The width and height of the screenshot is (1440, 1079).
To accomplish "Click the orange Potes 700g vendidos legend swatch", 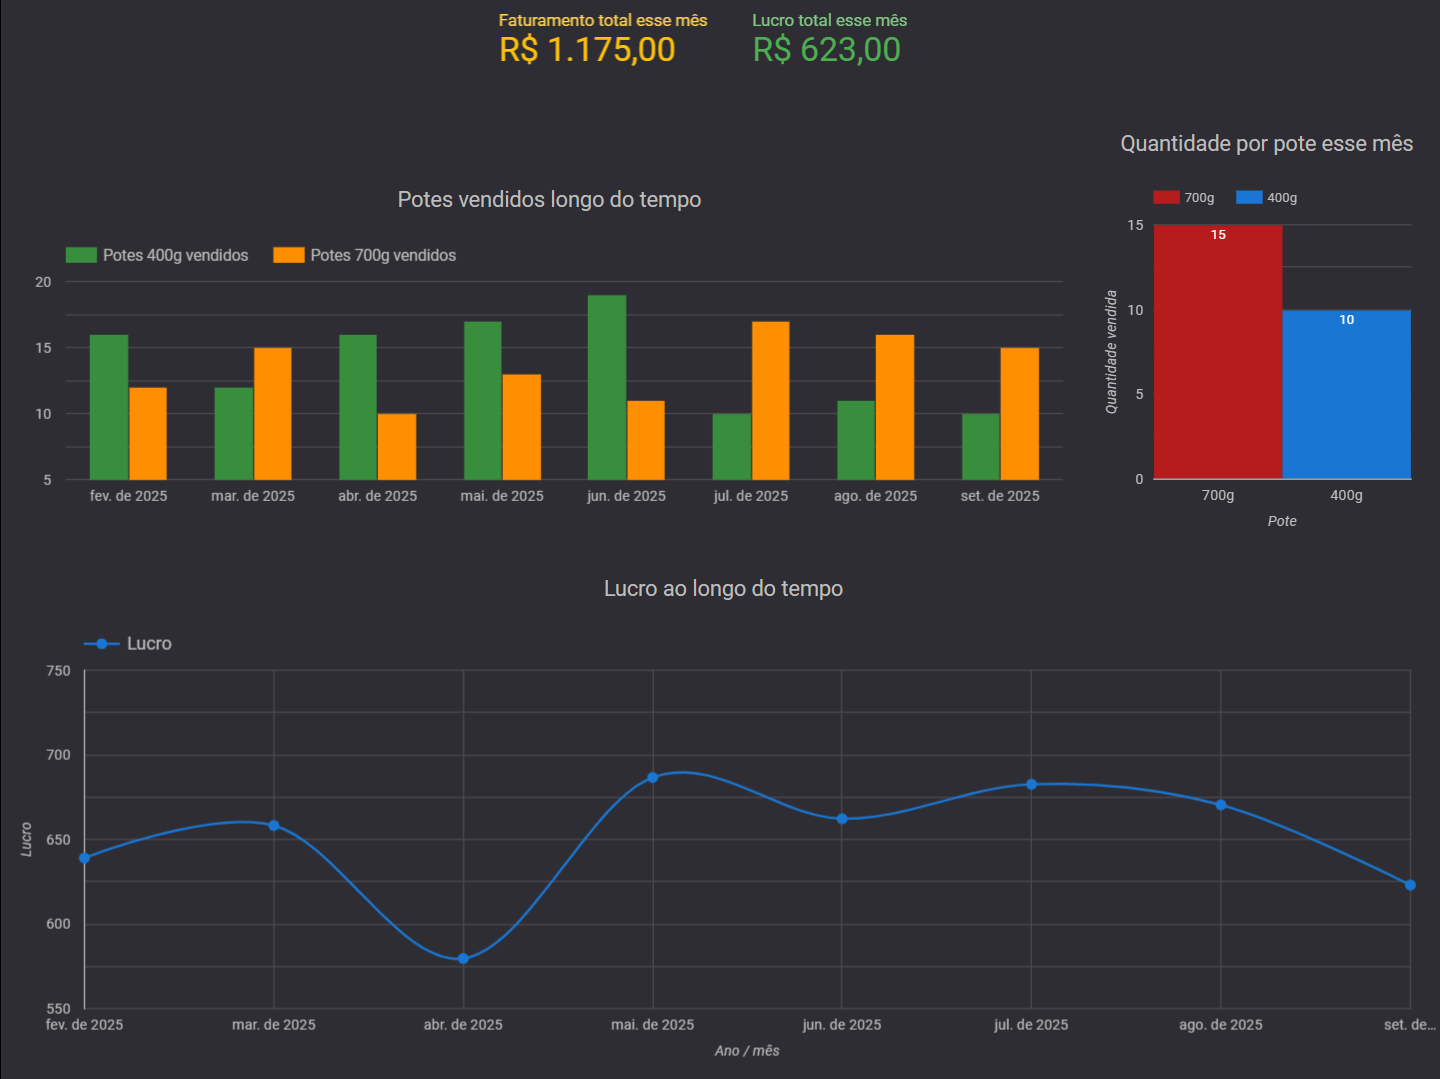I will pyautogui.click(x=289, y=255).
